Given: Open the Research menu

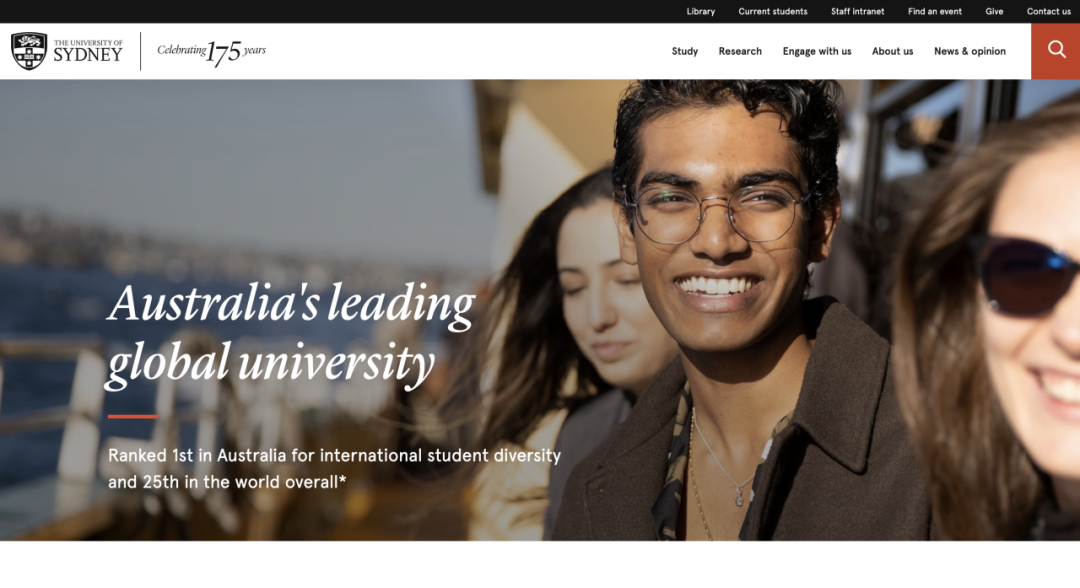Looking at the screenshot, I should pyautogui.click(x=740, y=51).
